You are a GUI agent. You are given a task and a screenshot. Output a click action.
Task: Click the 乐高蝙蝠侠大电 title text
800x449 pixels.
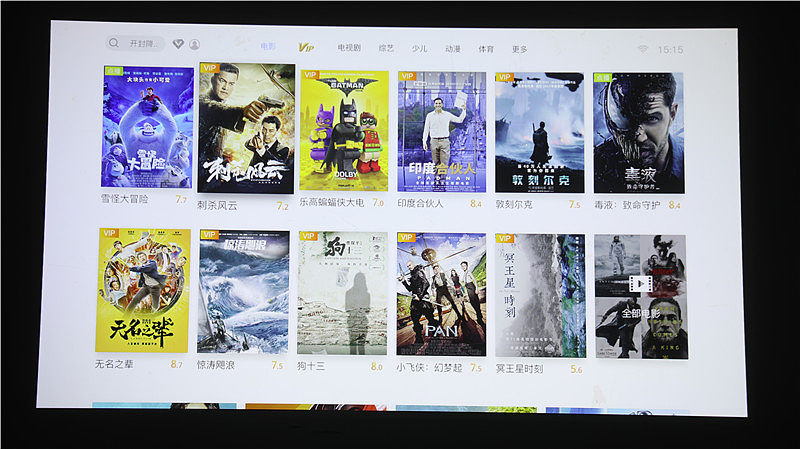(332, 202)
